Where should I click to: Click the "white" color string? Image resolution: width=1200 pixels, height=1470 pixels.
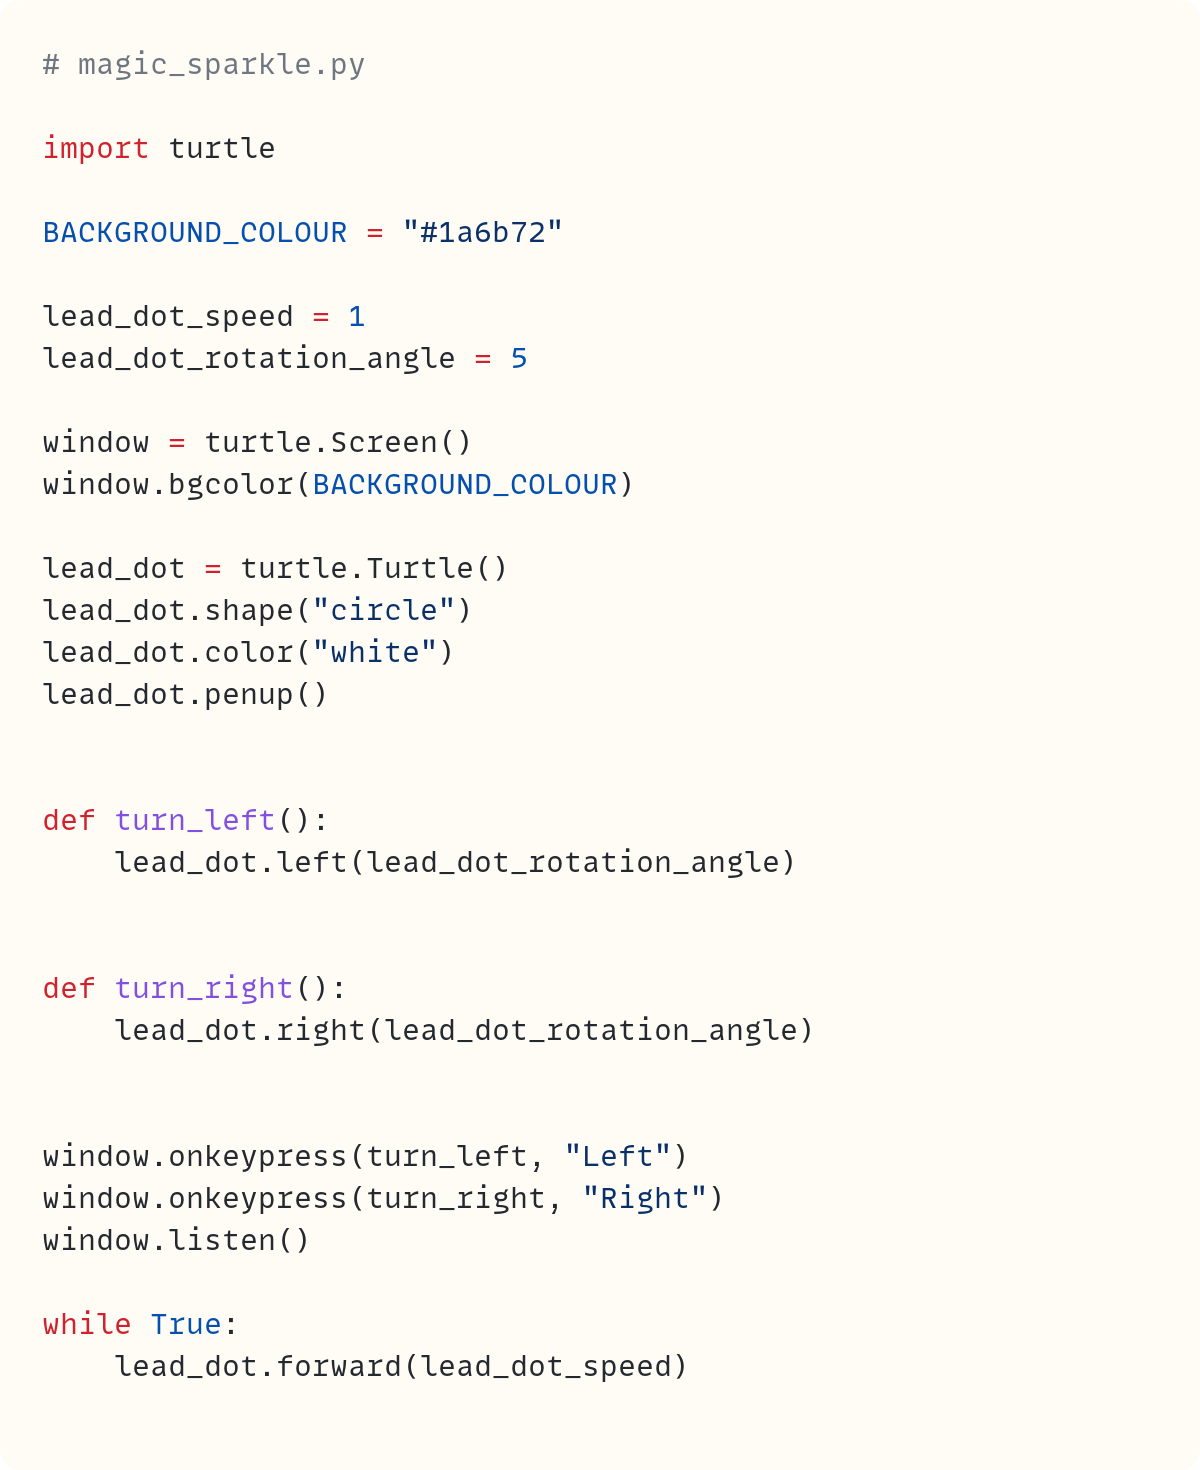[375, 653]
